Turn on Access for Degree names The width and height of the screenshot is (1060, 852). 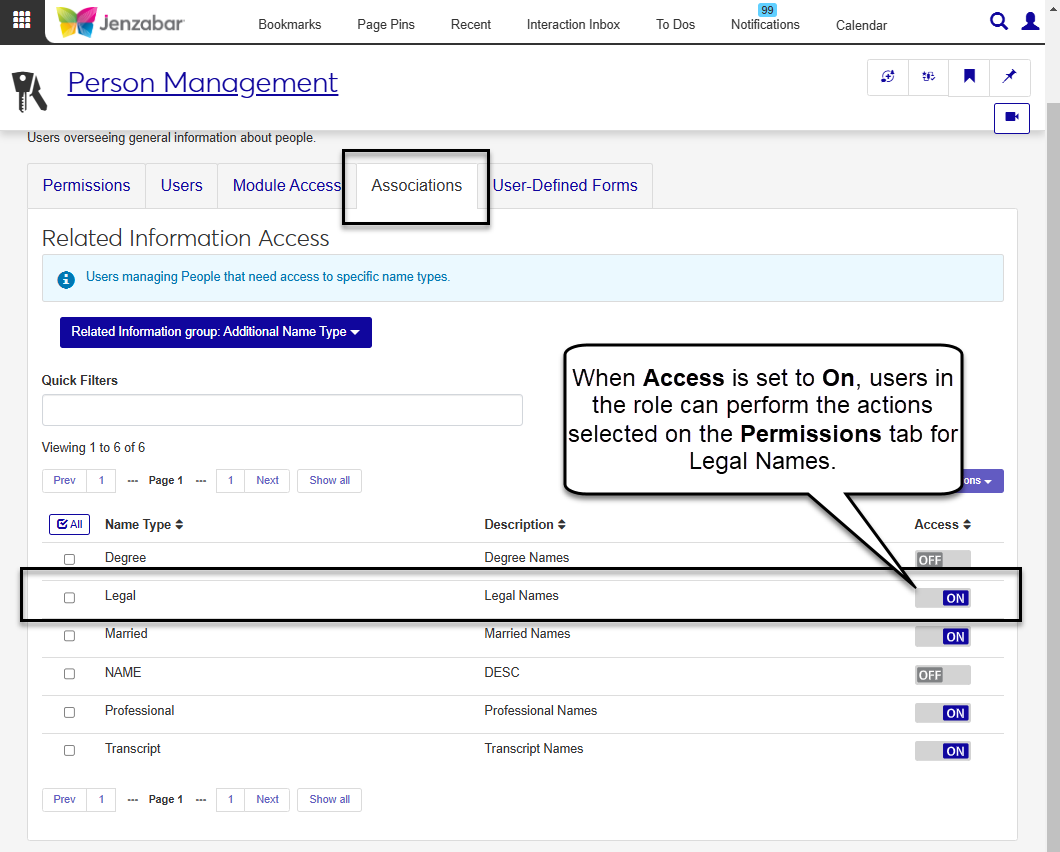click(x=942, y=560)
